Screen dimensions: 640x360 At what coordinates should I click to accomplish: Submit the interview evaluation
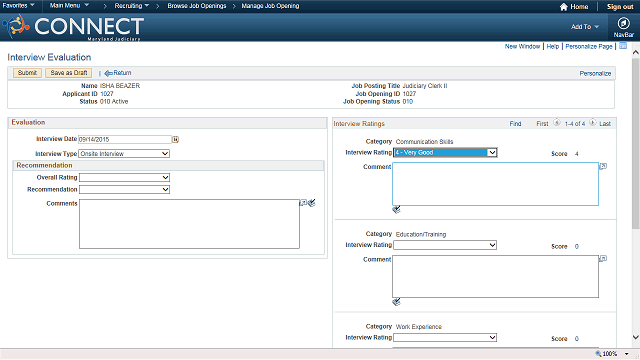(27, 73)
